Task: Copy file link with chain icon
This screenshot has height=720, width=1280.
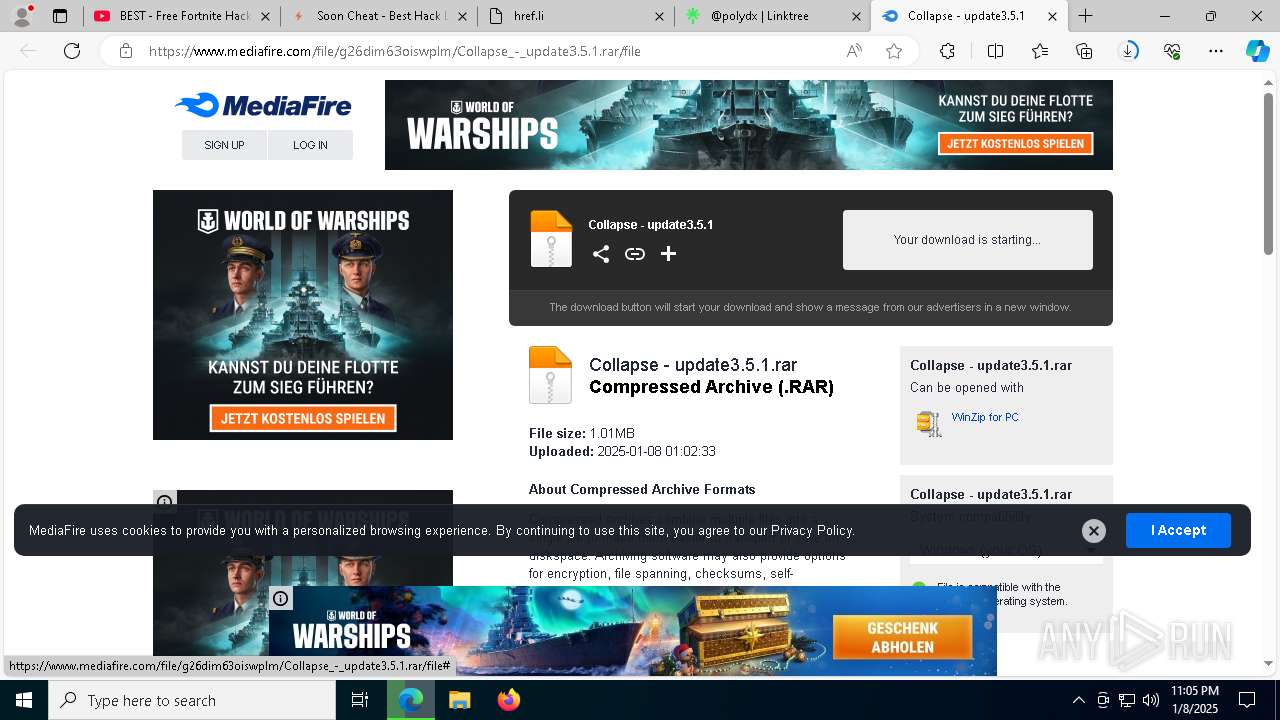Action: pyautogui.click(x=634, y=254)
